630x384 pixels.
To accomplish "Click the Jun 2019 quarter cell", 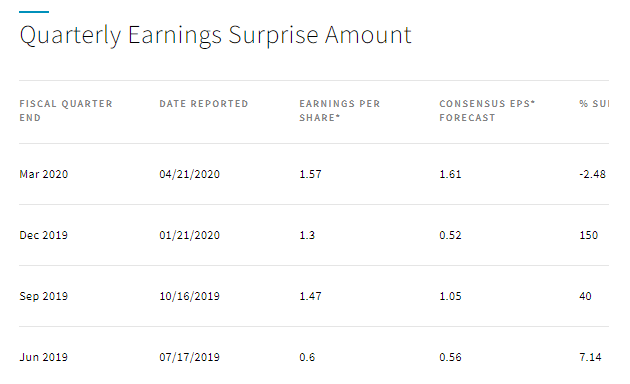I will pyautogui.click(x=43, y=357).
